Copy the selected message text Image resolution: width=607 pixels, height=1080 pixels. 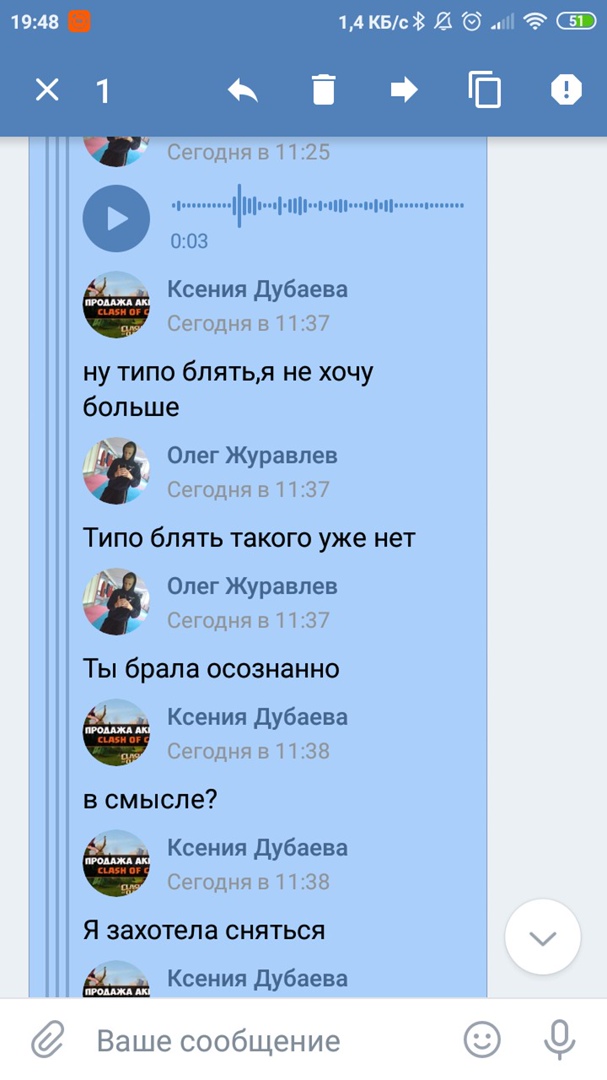pyautogui.click(x=484, y=90)
